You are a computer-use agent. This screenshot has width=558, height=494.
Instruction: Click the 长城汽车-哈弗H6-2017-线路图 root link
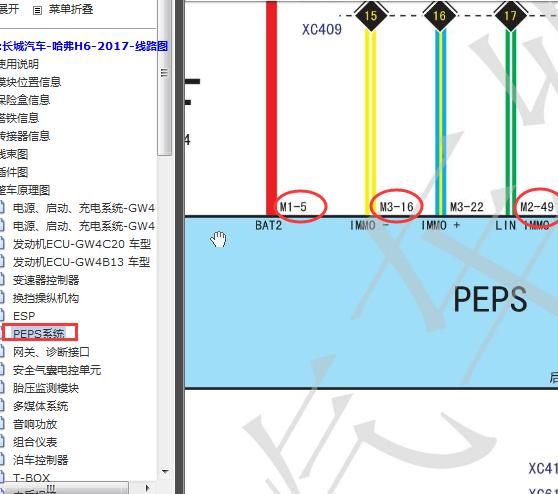point(85,46)
